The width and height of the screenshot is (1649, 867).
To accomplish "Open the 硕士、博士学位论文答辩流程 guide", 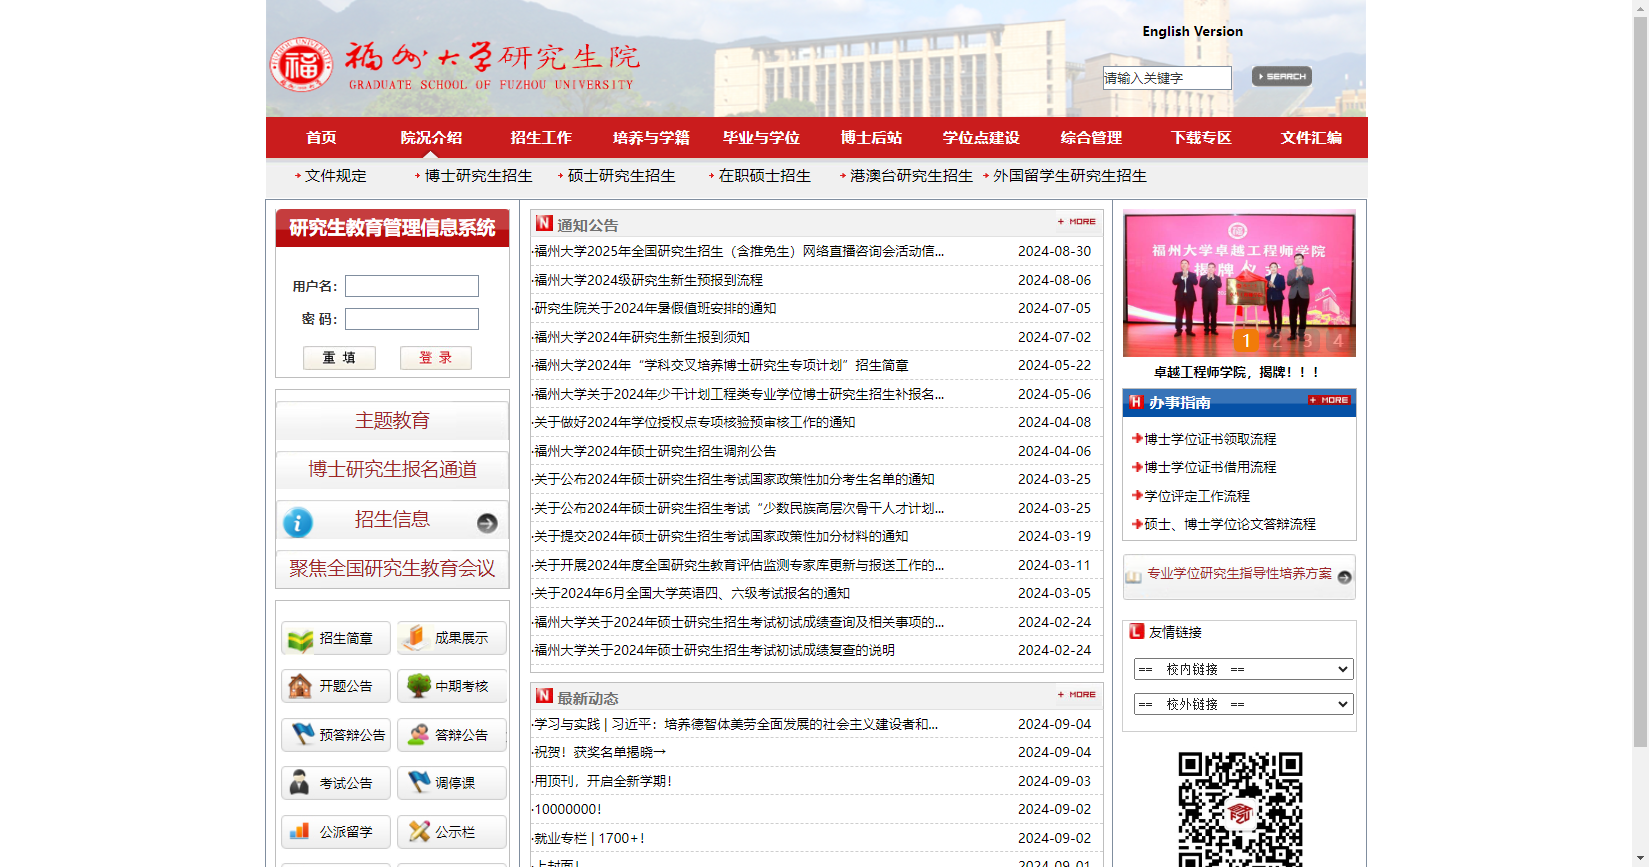I will coord(1230,524).
